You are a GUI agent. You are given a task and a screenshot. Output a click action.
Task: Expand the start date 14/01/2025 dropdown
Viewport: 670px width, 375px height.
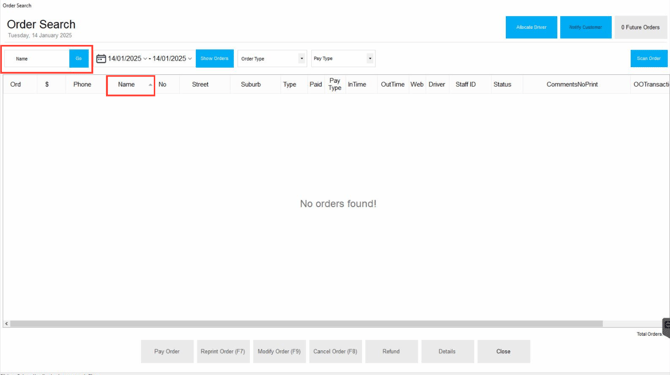click(x=145, y=59)
